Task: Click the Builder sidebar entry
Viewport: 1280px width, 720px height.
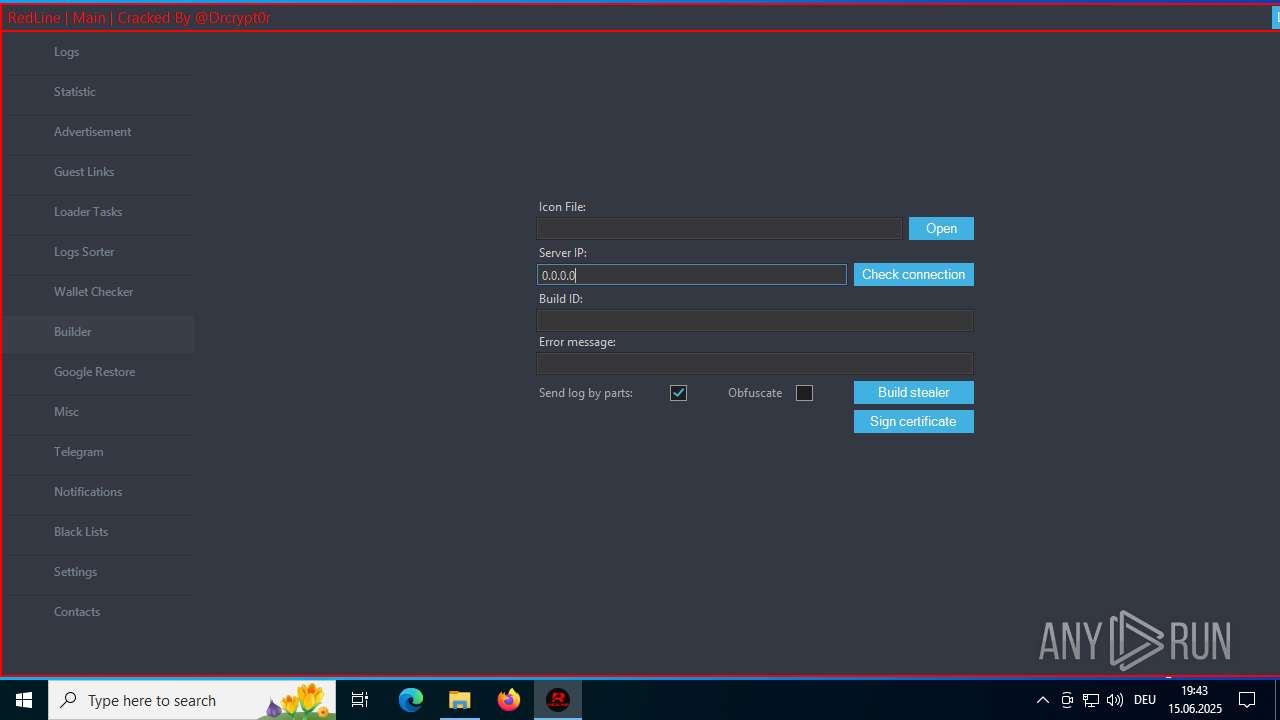Action: (98, 332)
